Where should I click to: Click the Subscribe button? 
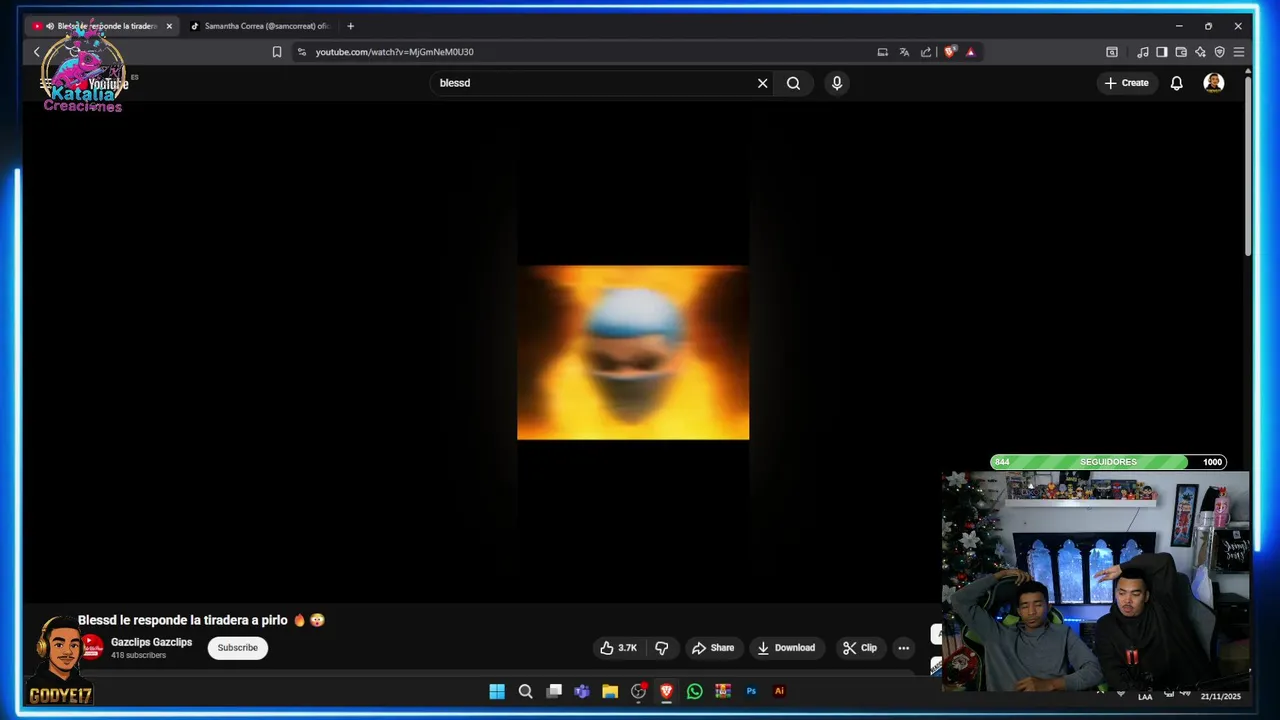(x=238, y=648)
